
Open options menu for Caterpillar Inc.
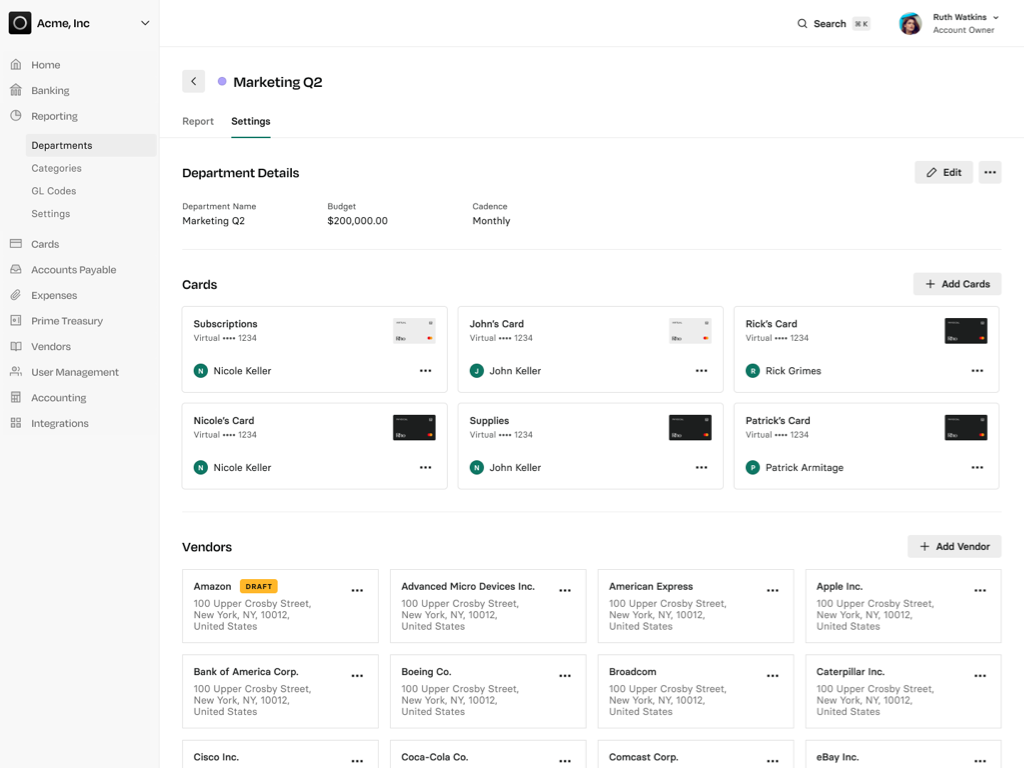[x=980, y=676]
